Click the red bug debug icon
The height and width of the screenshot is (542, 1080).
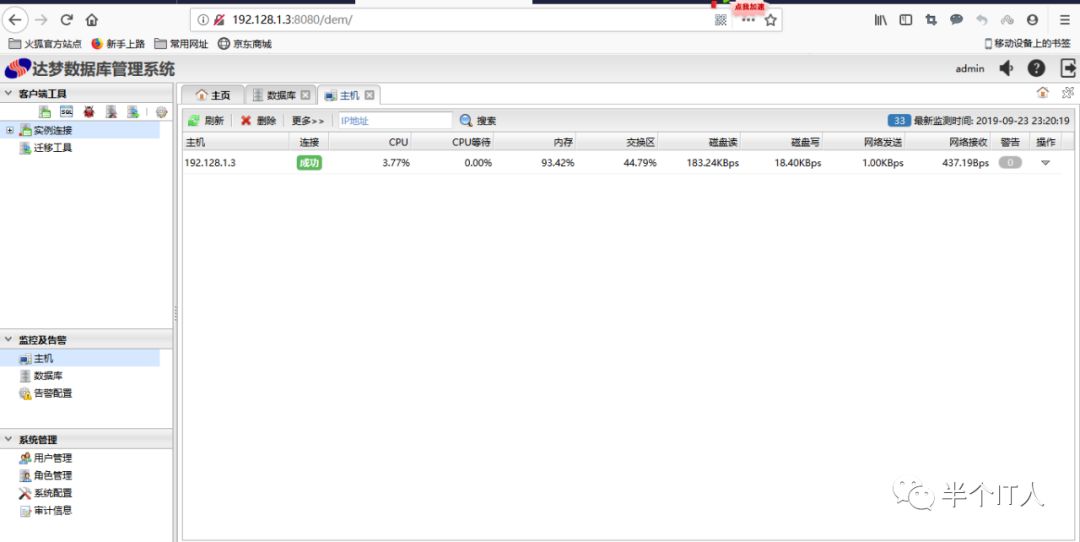tap(89, 112)
